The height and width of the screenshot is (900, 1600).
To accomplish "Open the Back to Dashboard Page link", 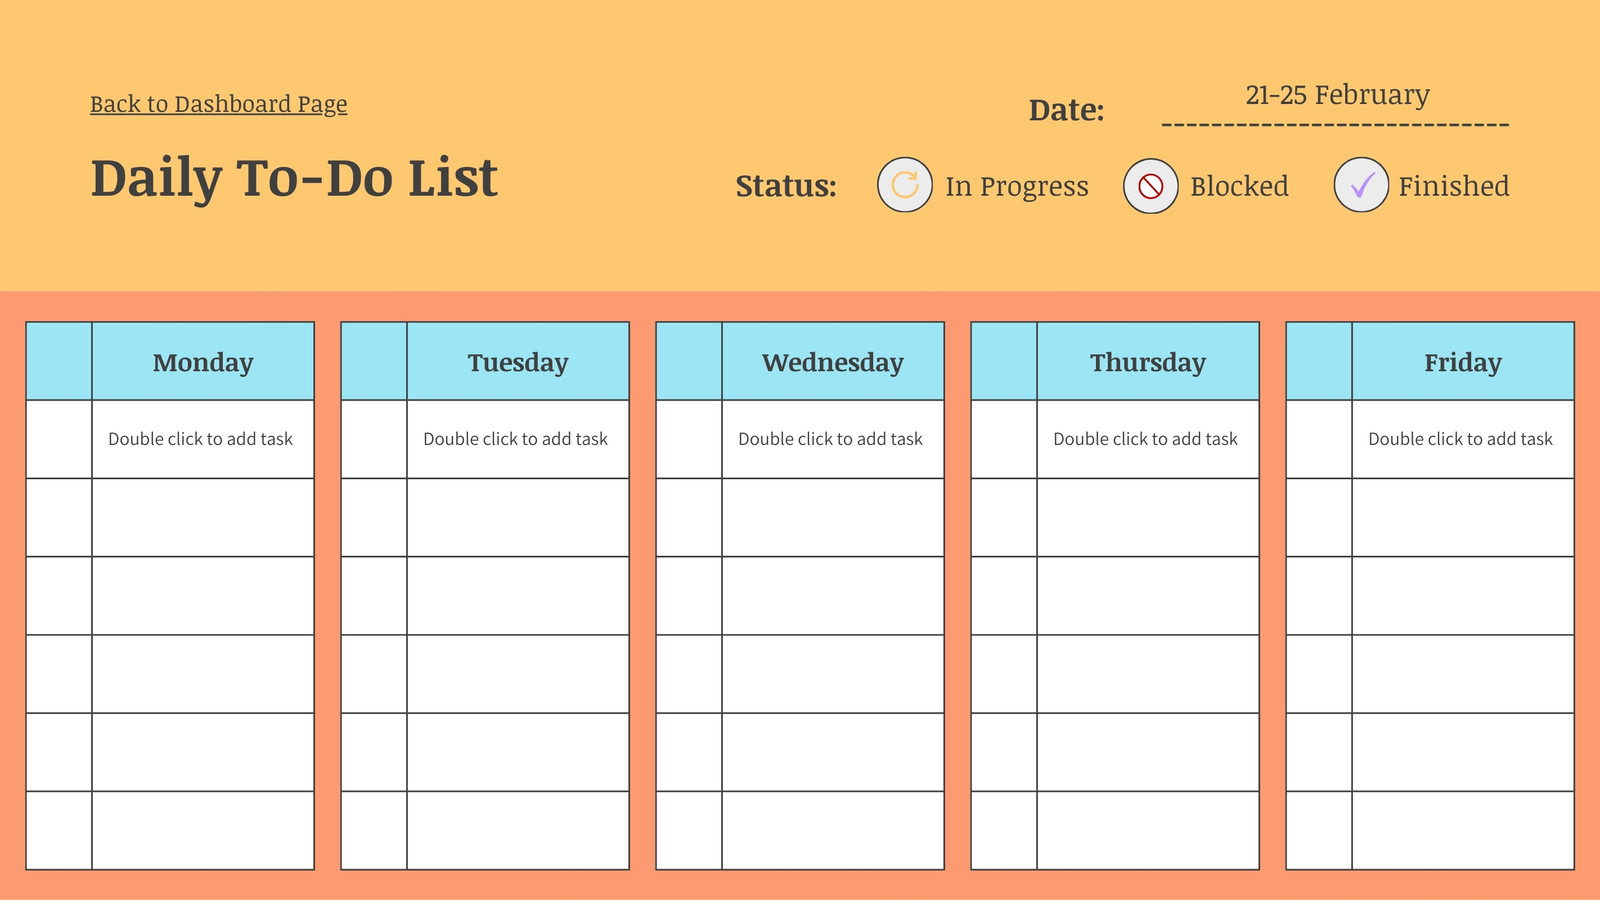I will coord(219,104).
